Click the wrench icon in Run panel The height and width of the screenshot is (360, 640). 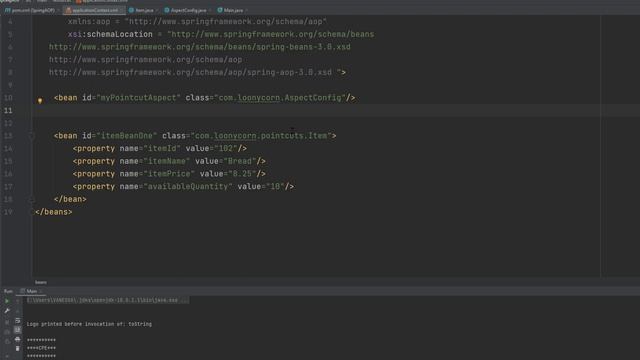coord(7,311)
